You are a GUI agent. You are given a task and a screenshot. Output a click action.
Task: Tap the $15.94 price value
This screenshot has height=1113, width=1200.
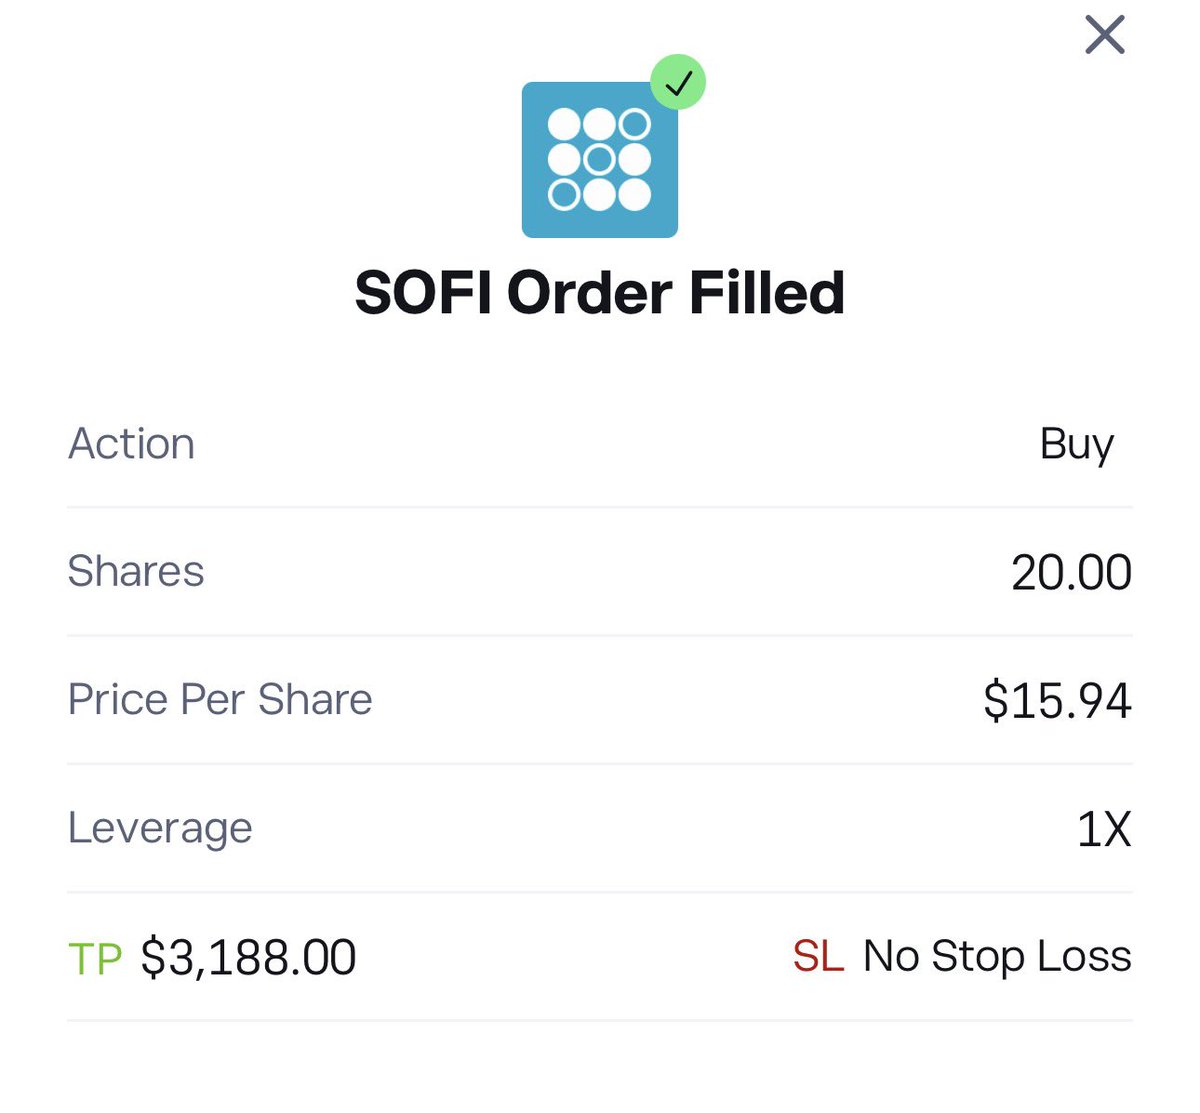coord(1057,700)
